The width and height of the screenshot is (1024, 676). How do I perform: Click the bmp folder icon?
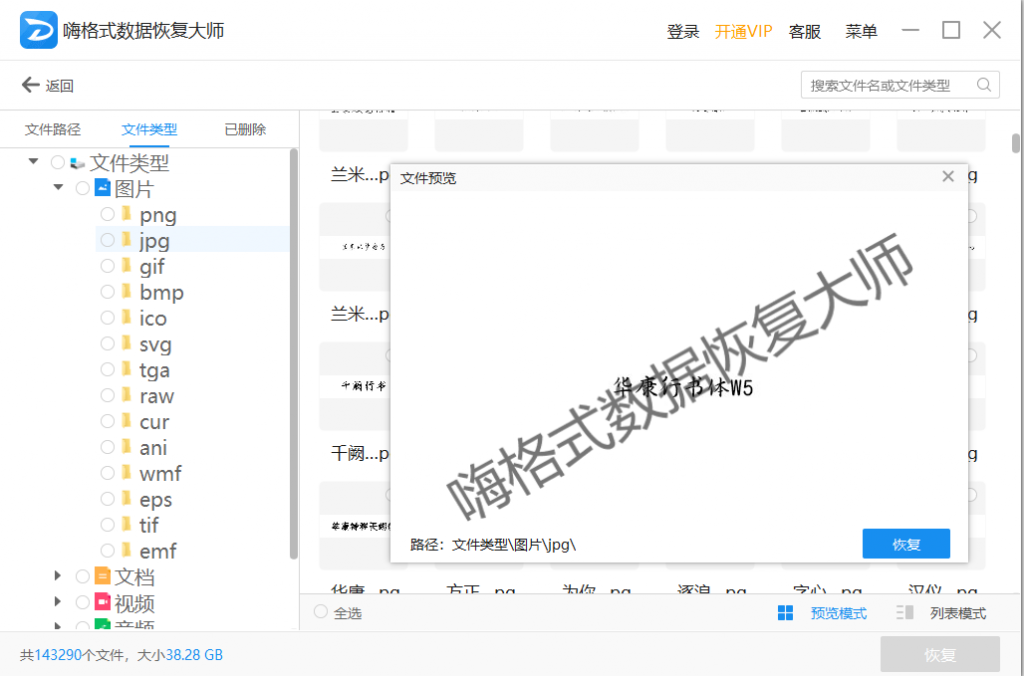pos(127,292)
